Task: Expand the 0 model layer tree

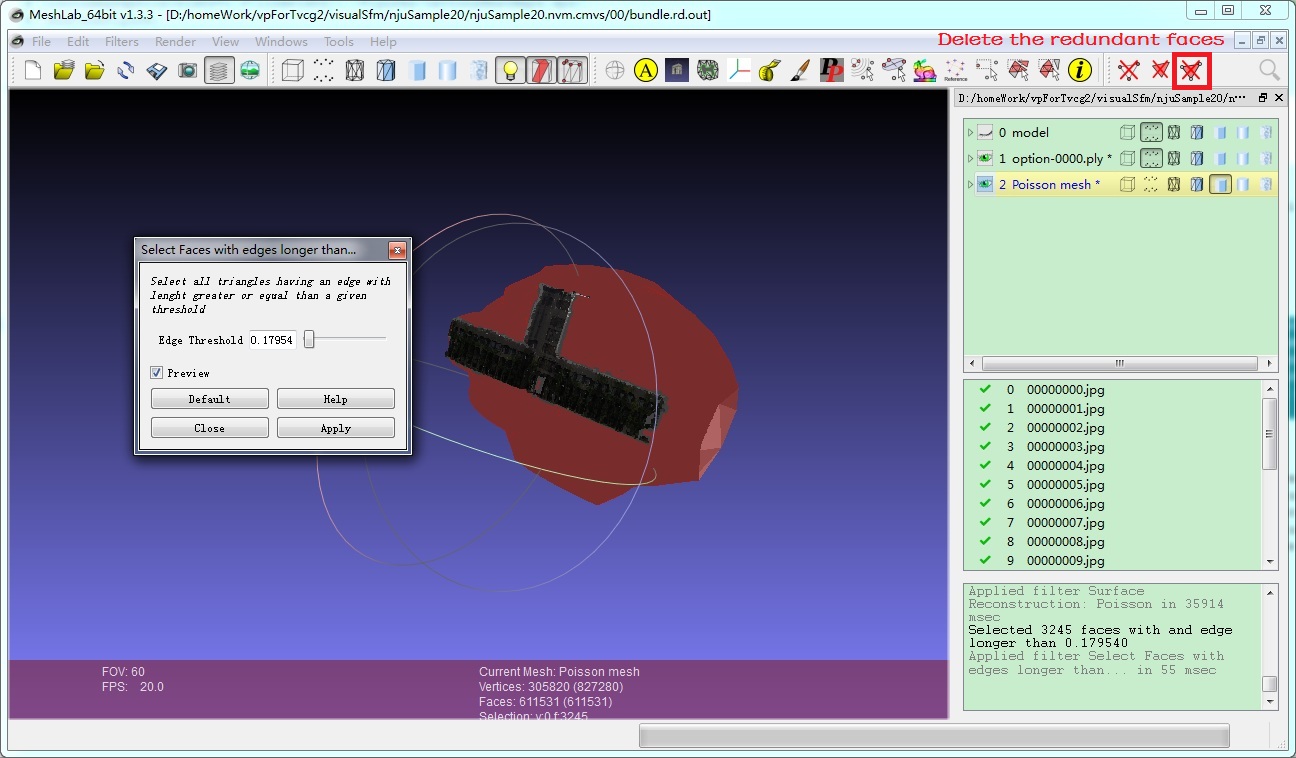Action: (x=970, y=132)
